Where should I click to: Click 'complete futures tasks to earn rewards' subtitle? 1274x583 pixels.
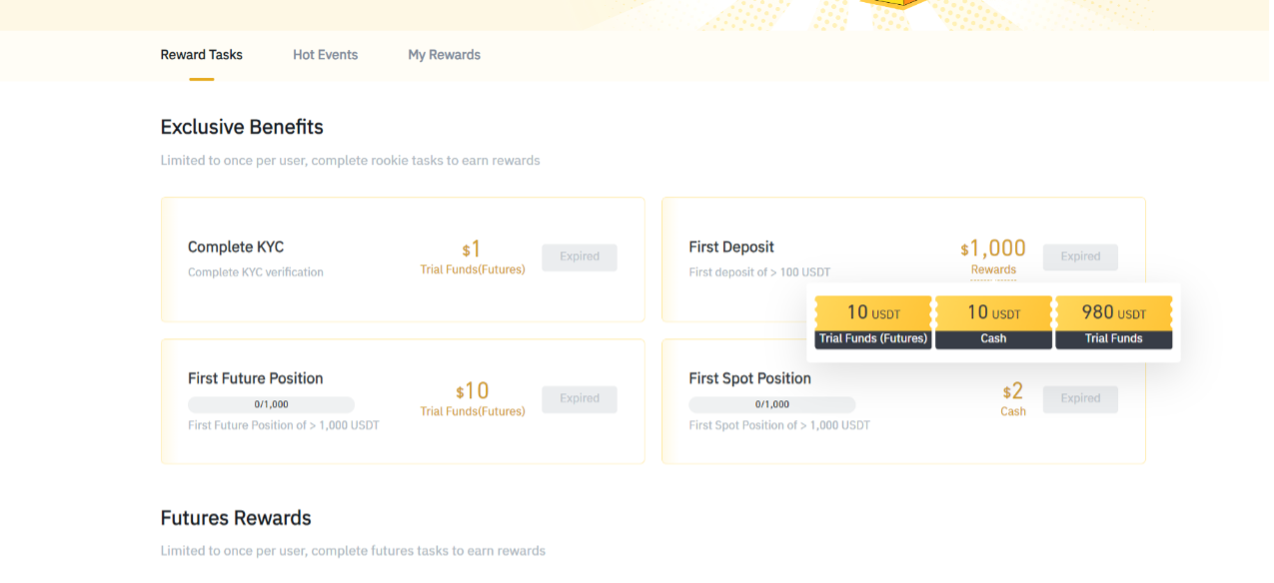[429, 551]
